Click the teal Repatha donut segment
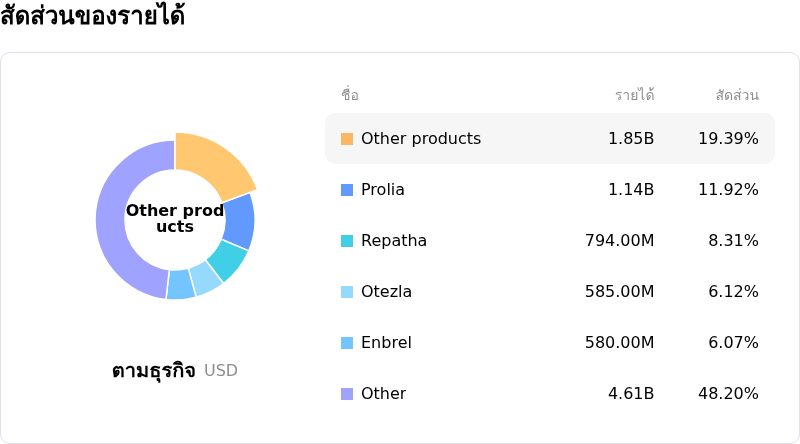Viewport: 800px width, 444px height. click(227, 260)
